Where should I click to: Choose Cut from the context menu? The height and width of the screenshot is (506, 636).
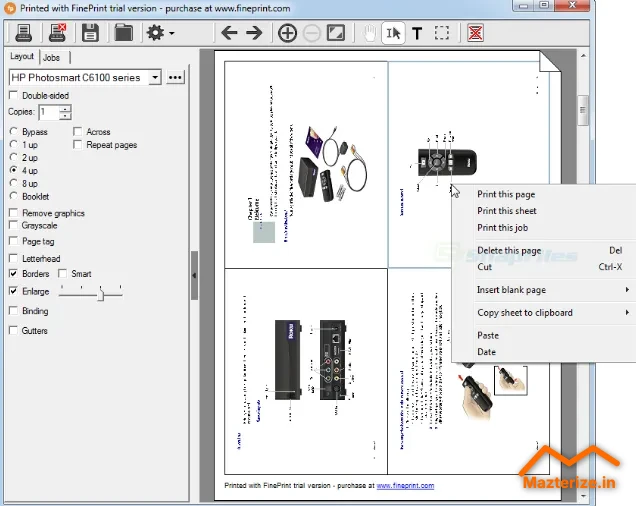tap(484, 267)
